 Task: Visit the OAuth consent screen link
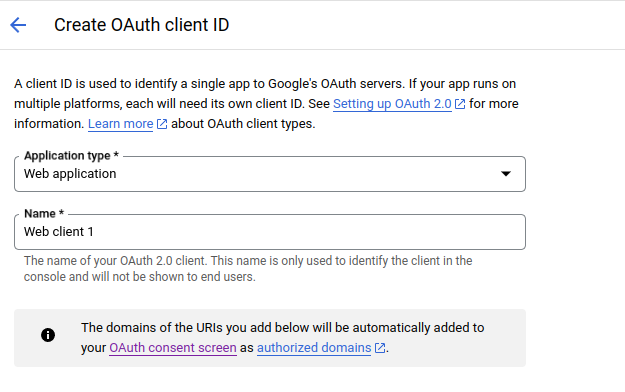(x=173, y=347)
